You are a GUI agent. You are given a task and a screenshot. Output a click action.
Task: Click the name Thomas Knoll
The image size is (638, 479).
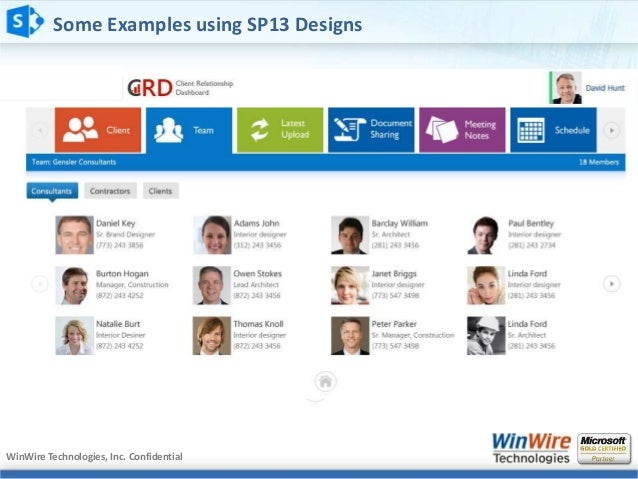[258, 324]
